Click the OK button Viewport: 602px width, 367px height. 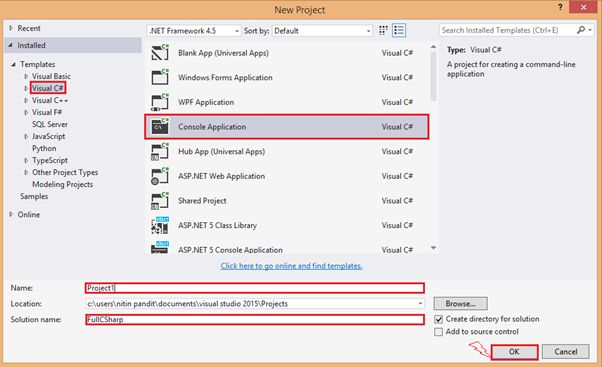514,352
